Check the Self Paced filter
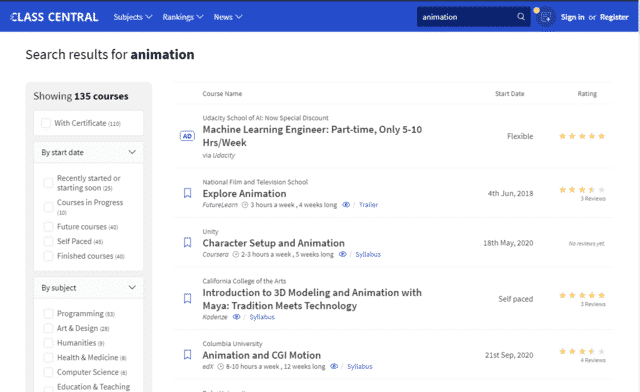640x392 pixels. point(49,241)
